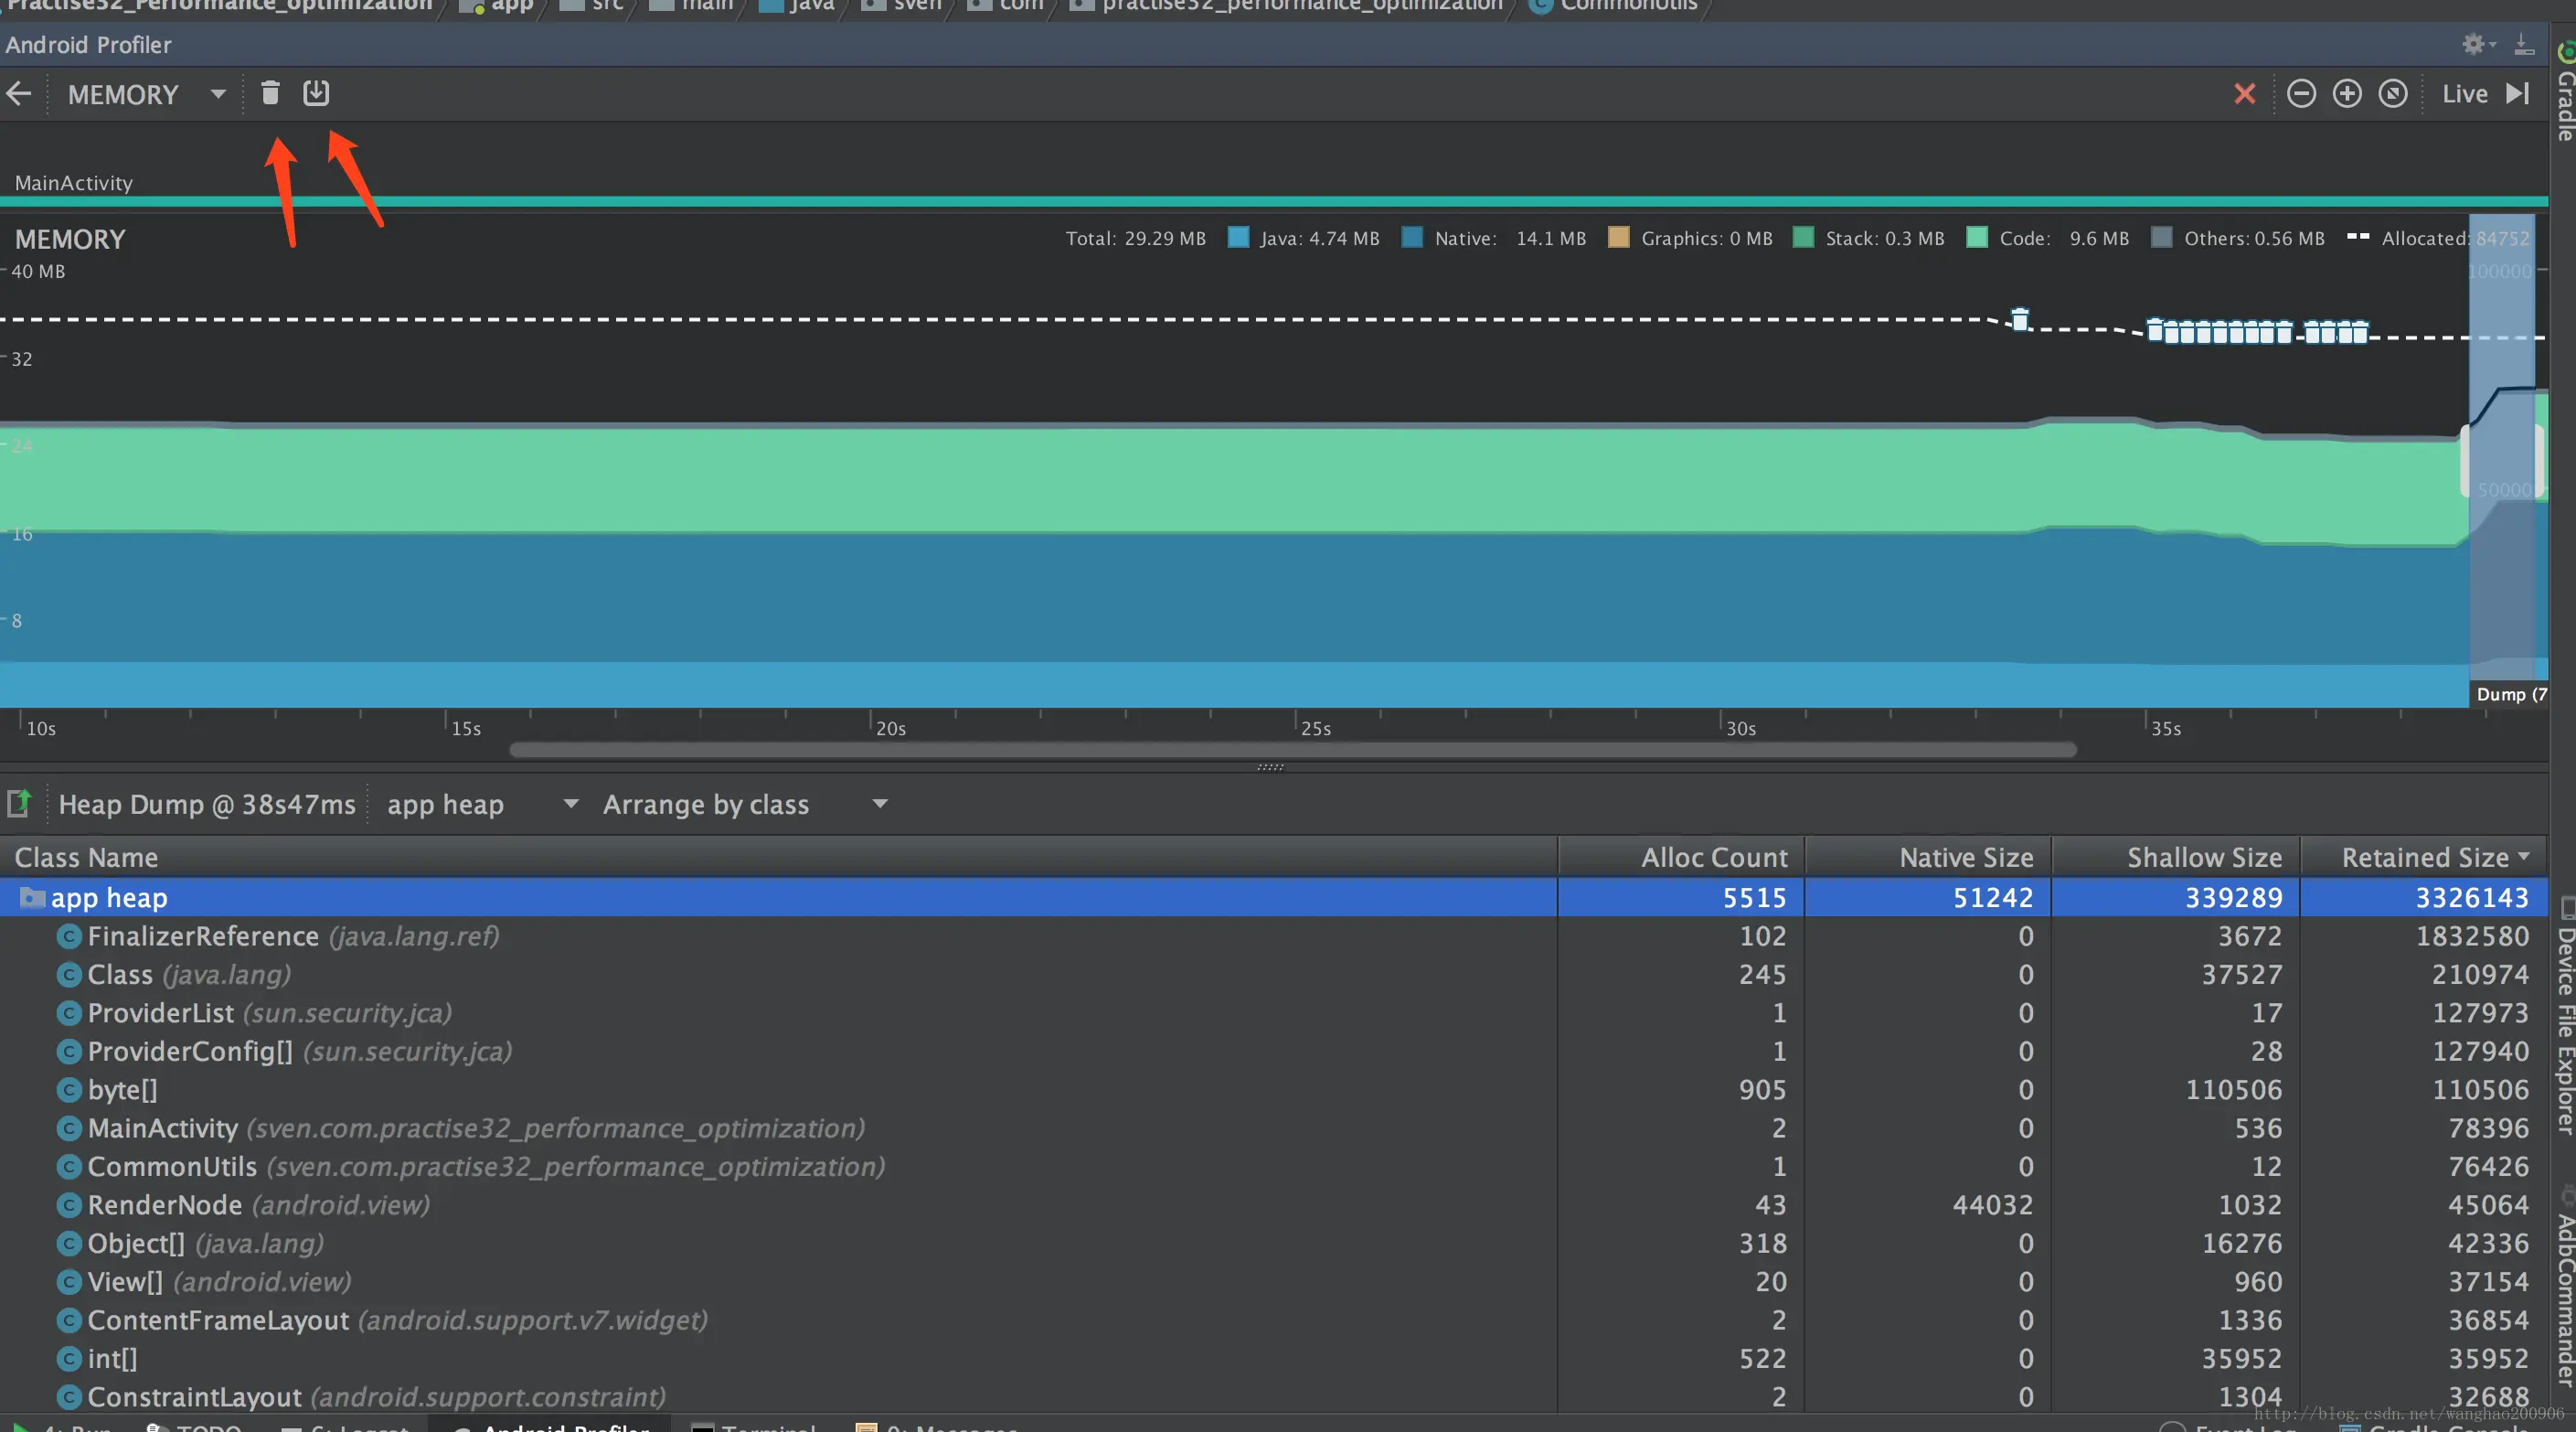Image resolution: width=2576 pixels, height=1432 pixels.
Task: Sort by the Native Size column
Action: click(x=1929, y=857)
